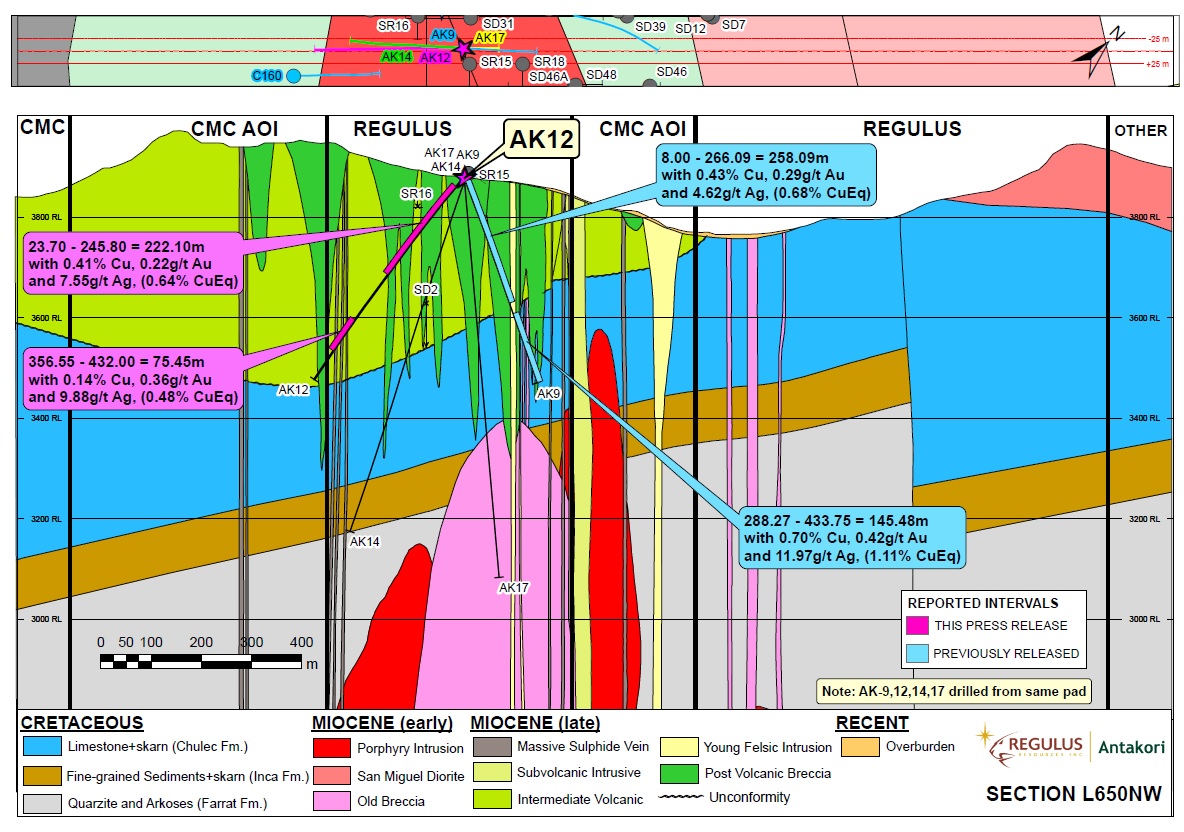Click the +25 m offset label

(1158, 64)
